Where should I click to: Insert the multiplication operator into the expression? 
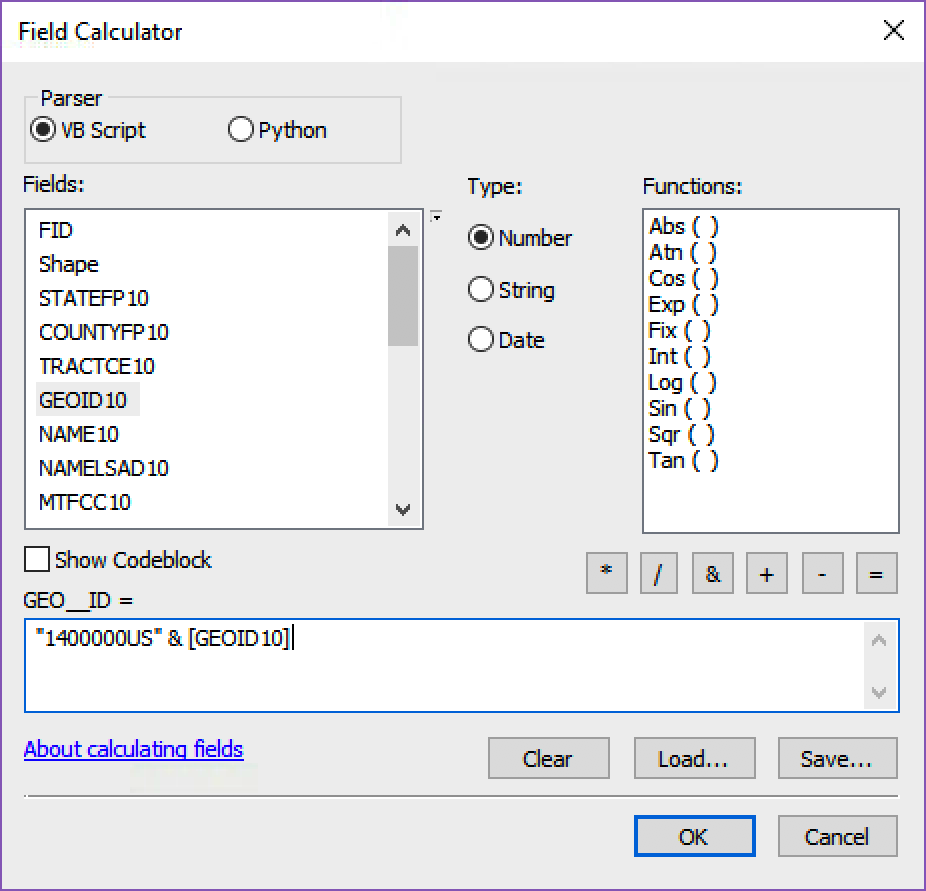606,573
